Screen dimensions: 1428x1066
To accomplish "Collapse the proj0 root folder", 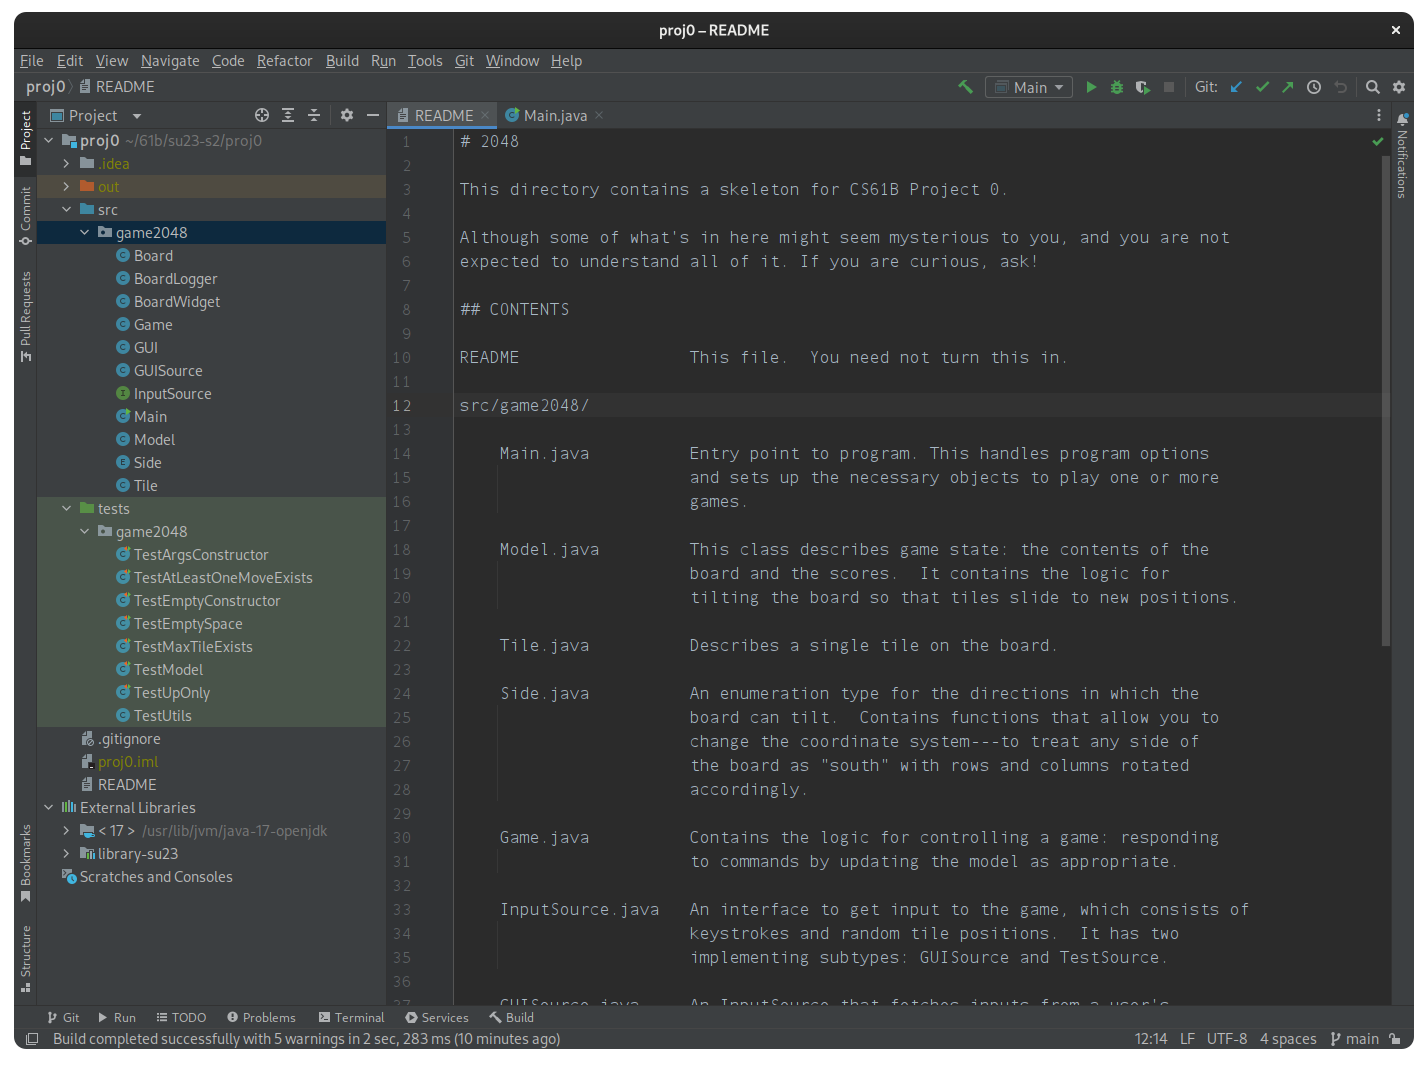I will [x=49, y=141].
